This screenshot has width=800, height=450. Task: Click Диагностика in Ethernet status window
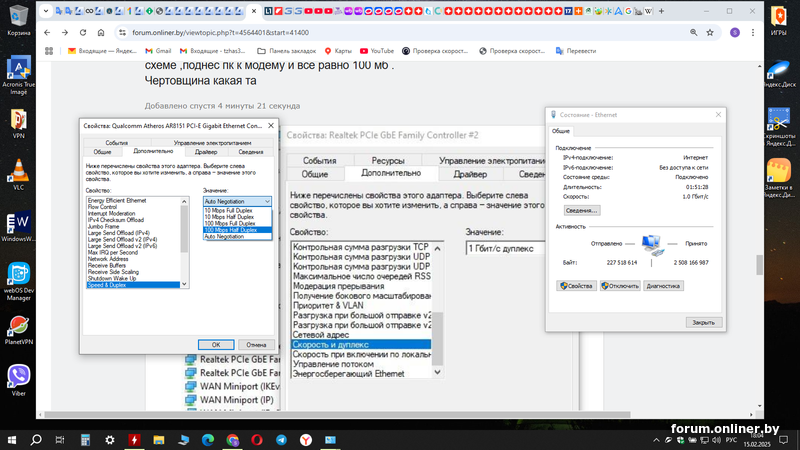coord(663,286)
